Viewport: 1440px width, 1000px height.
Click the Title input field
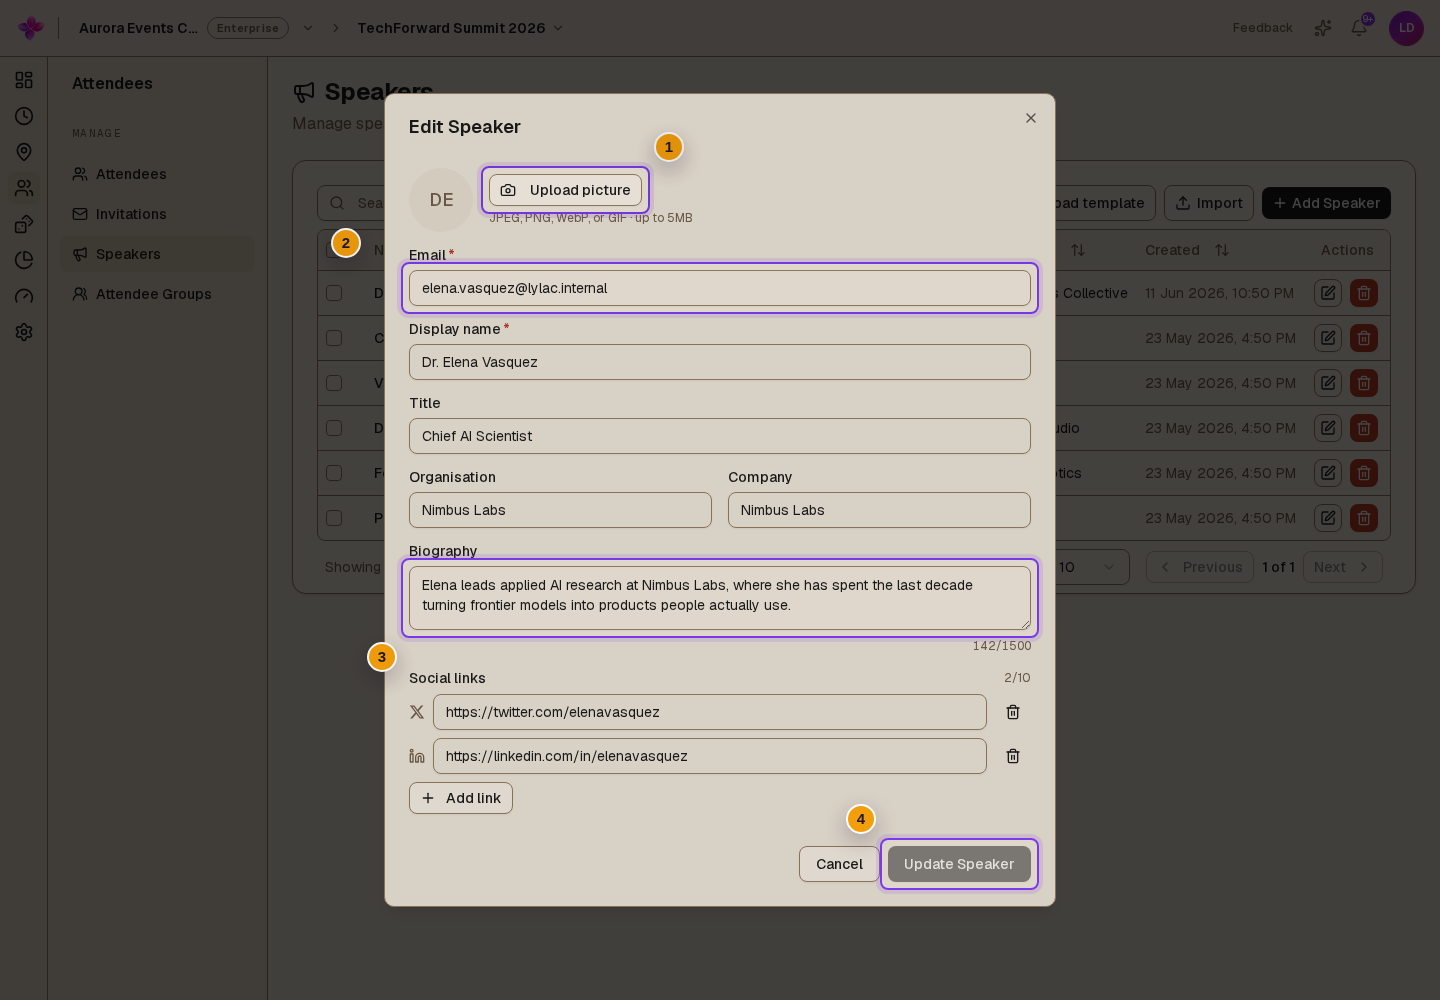tap(720, 436)
